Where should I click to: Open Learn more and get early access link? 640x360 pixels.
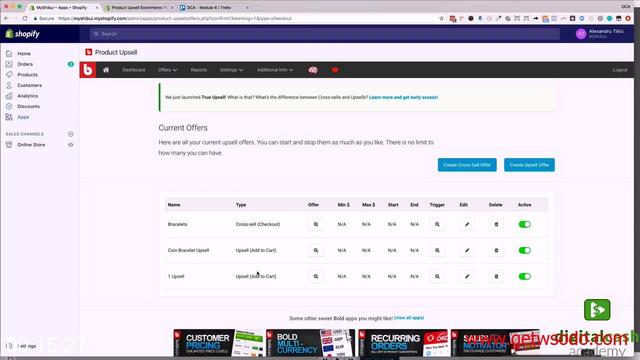(403, 97)
